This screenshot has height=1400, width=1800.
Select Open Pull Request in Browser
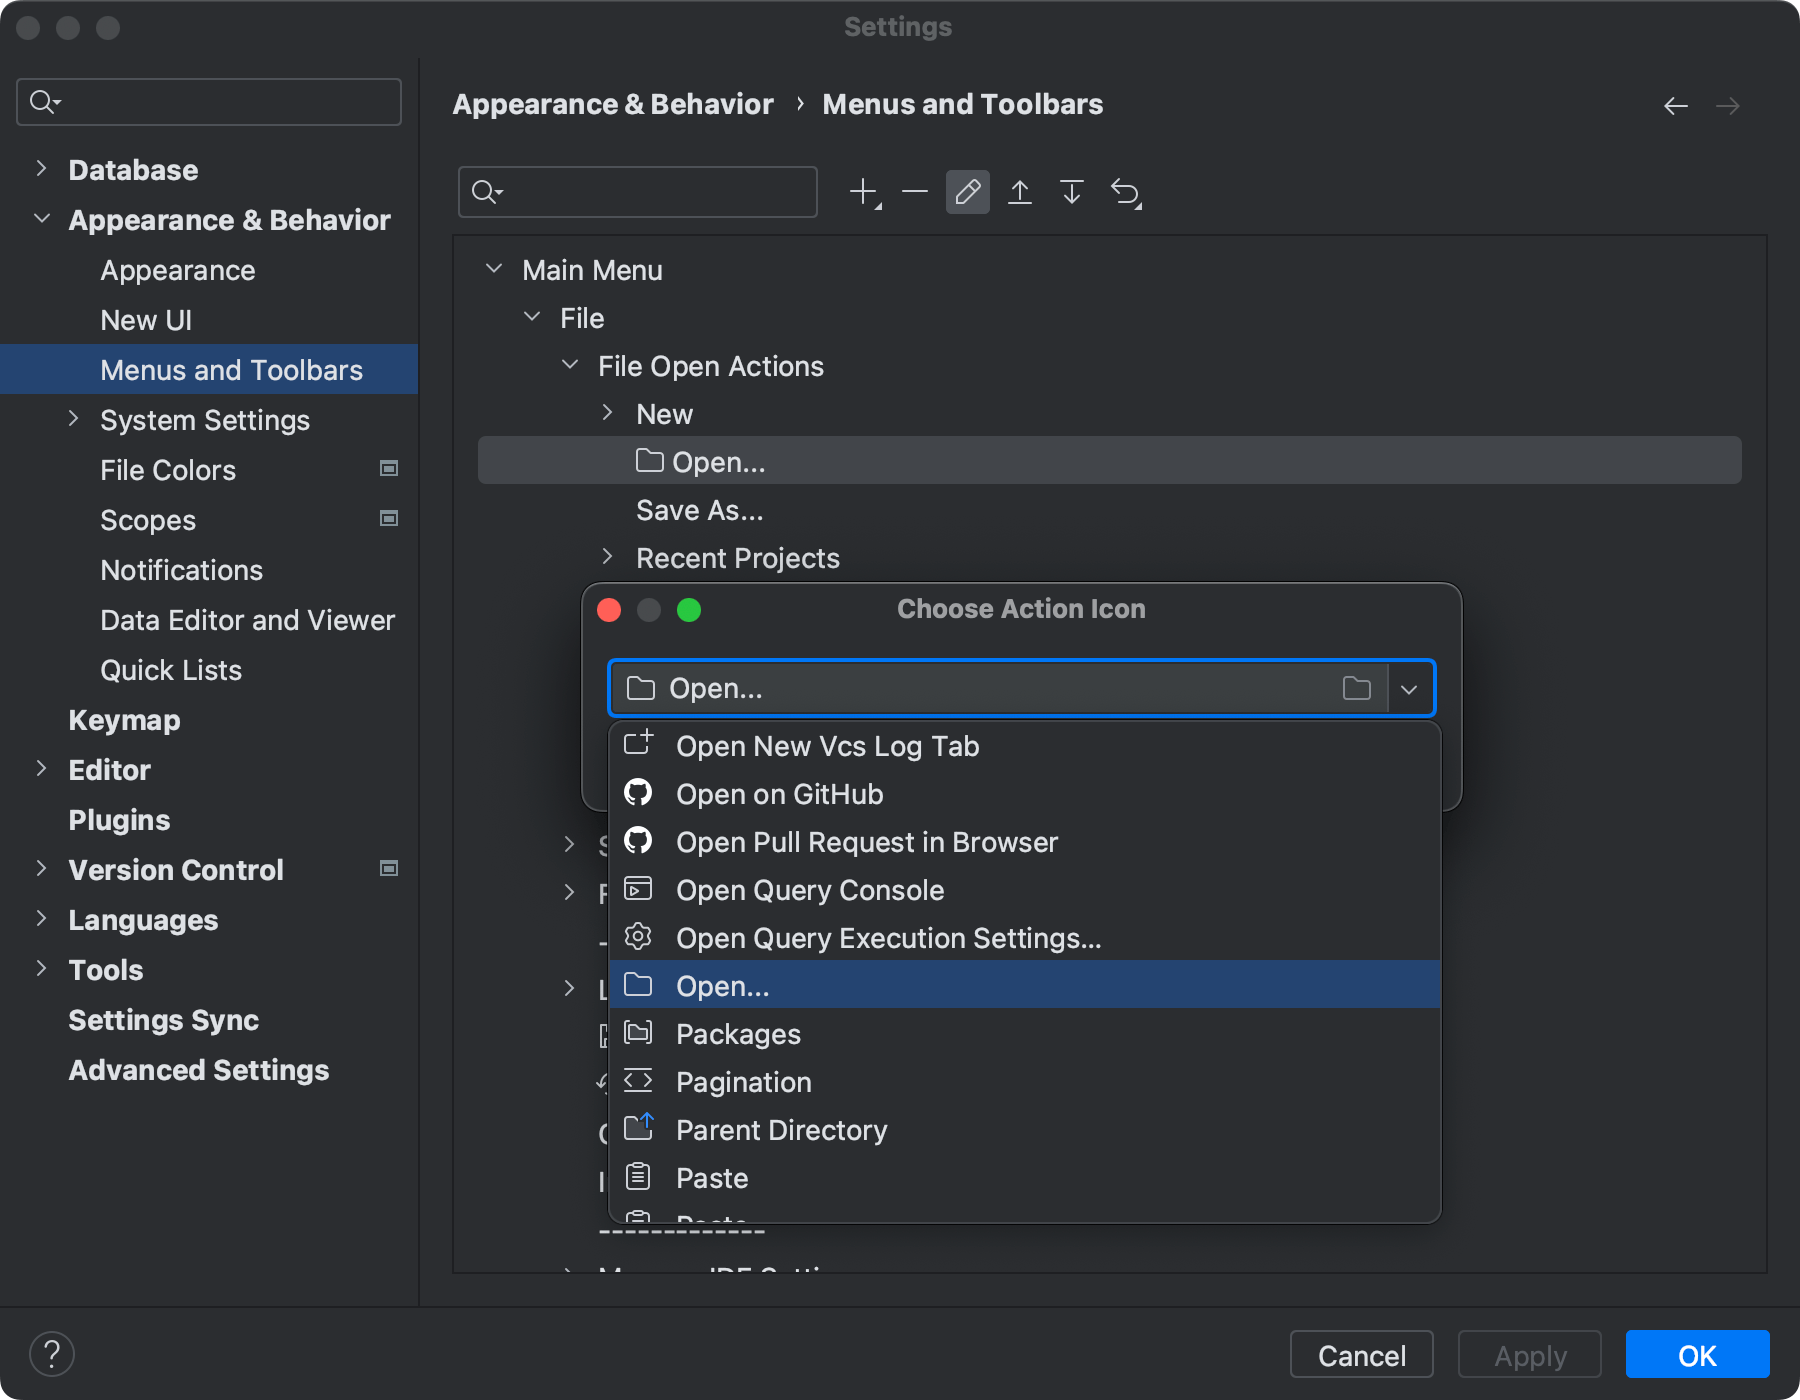[1025, 842]
